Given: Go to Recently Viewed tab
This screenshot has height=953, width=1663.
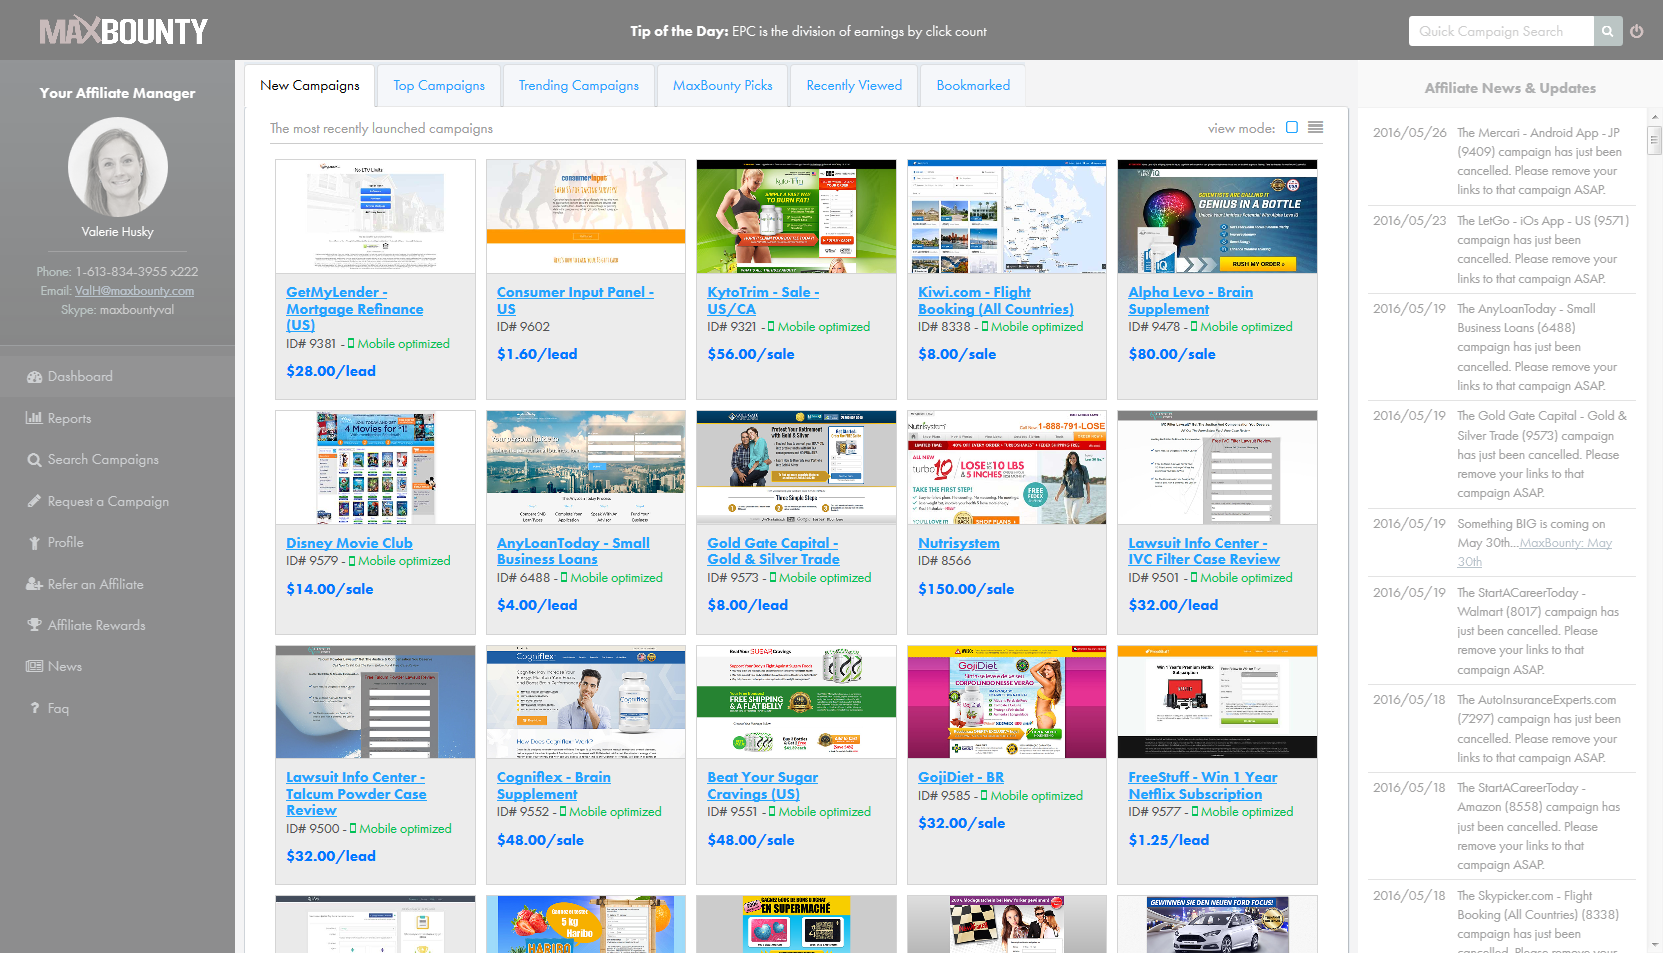Looking at the screenshot, I should pyautogui.click(x=853, y=86).
